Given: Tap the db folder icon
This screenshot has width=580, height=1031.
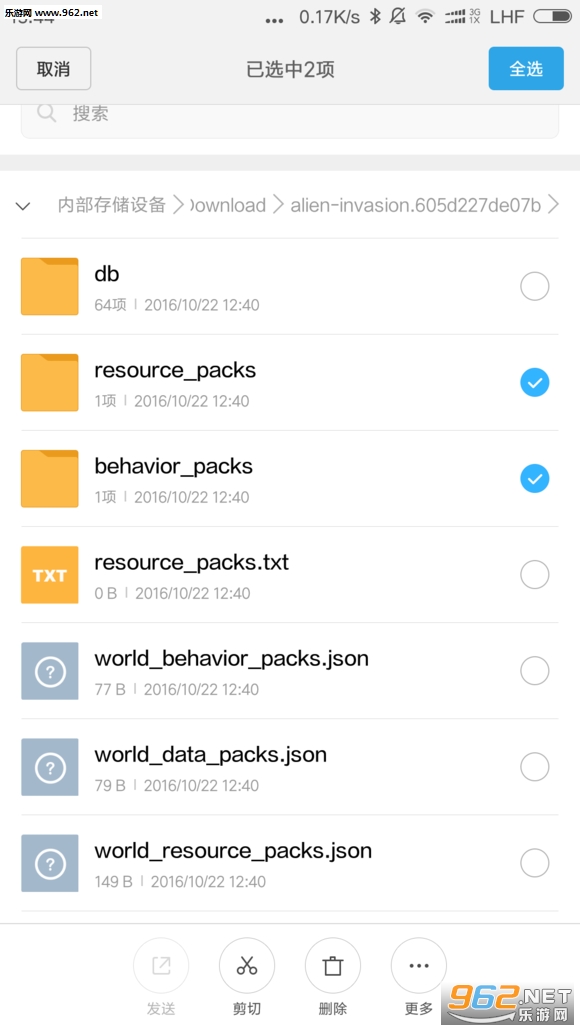Looking at the screenshot, I should point(50,286).
